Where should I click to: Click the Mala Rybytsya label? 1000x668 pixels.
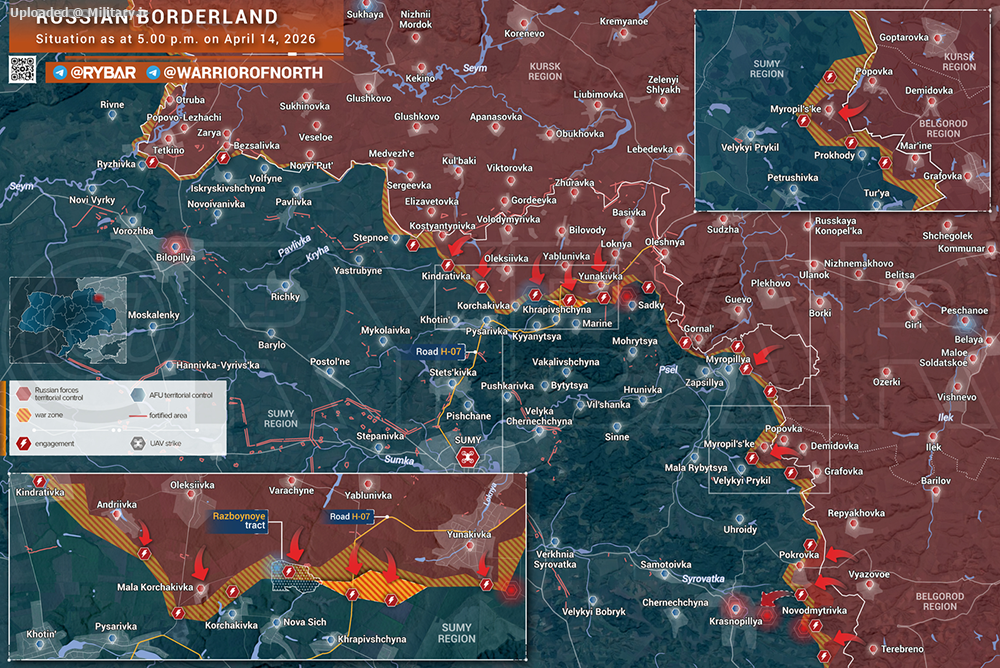696,468
